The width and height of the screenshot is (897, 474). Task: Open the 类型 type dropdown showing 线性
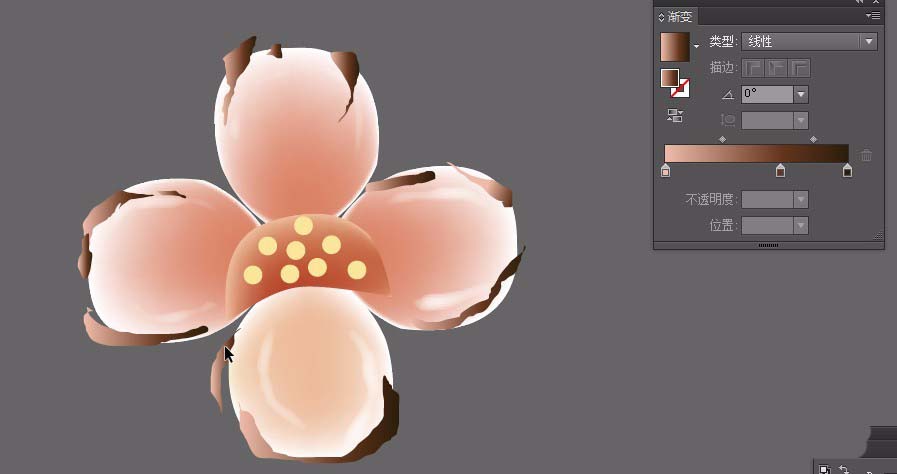pyautogui.click(x=809, y=41)
